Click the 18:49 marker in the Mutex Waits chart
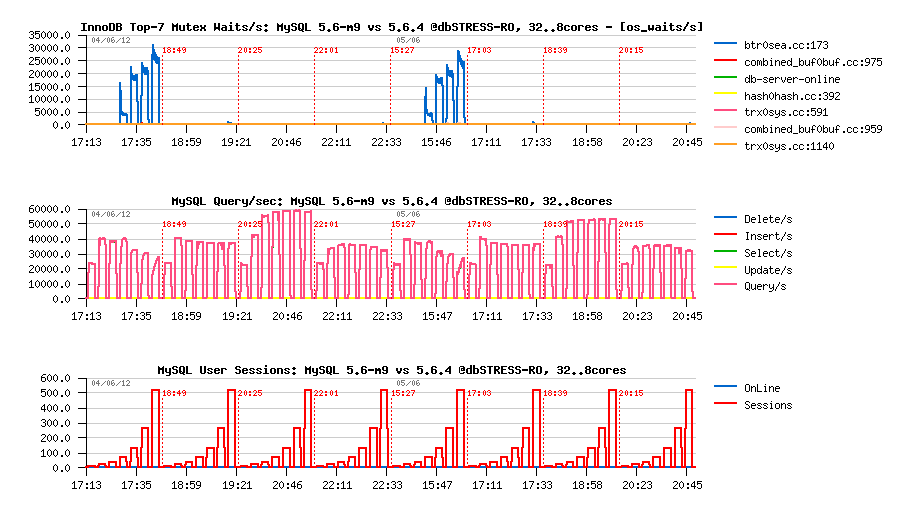 tap(174, 51)
